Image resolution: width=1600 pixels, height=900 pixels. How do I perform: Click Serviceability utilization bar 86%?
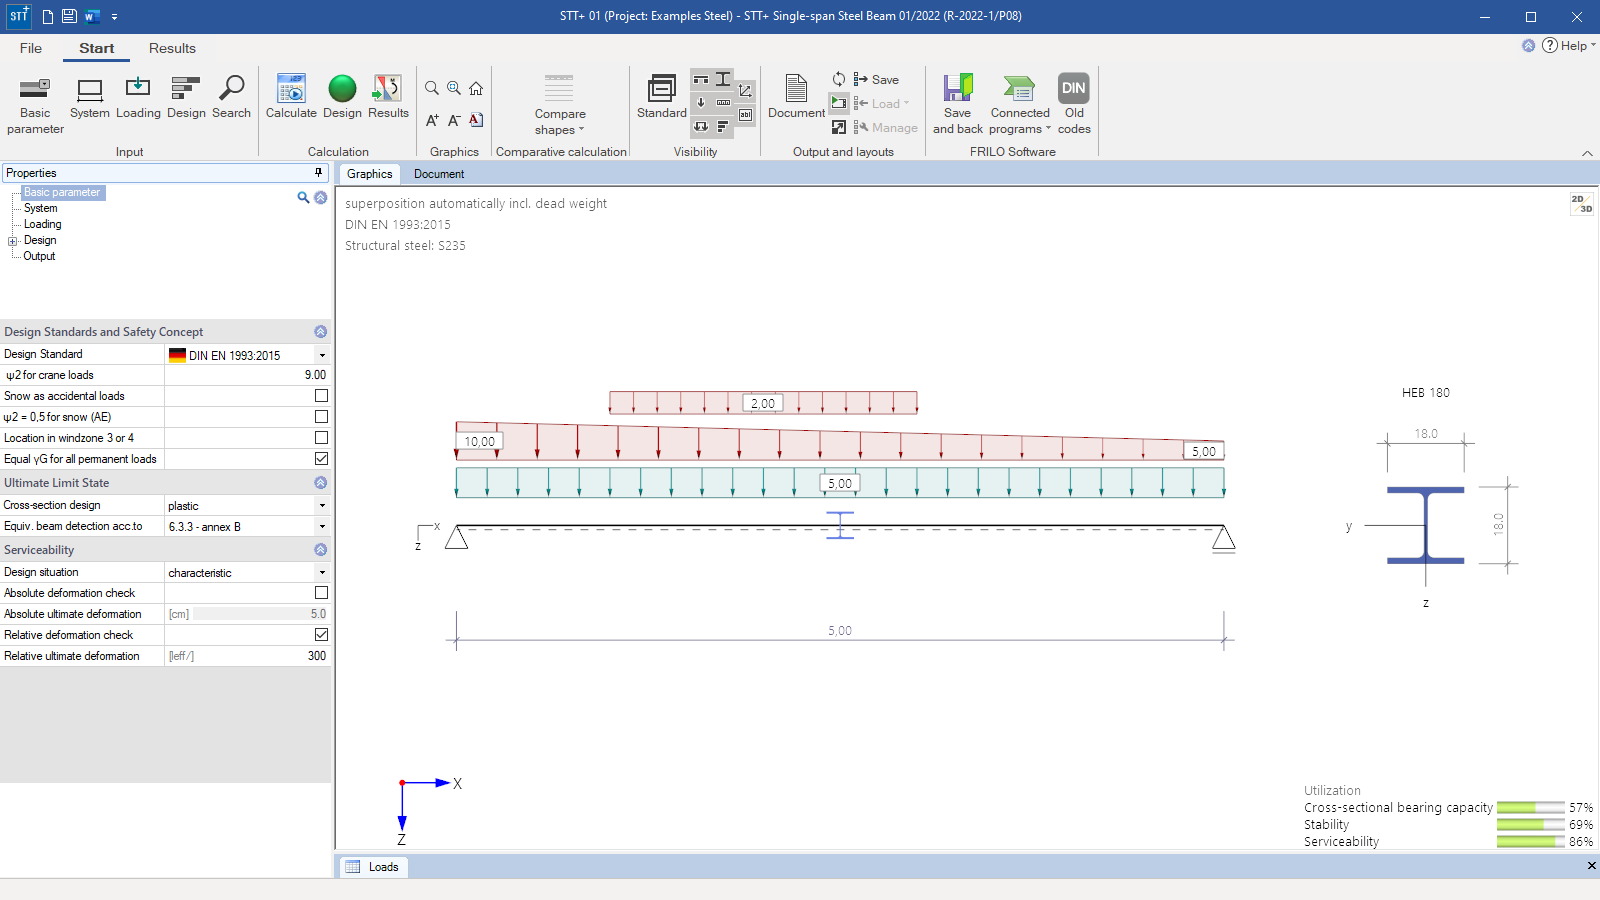pos(1530,842)
